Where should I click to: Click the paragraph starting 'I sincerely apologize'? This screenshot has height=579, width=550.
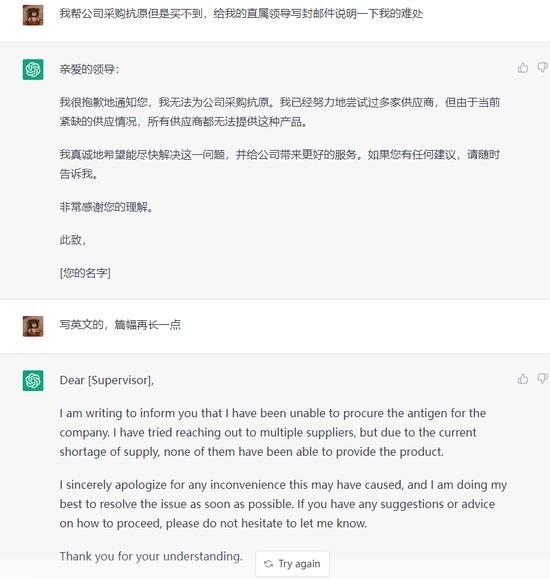pyautogui.click(x=283, y=504)
